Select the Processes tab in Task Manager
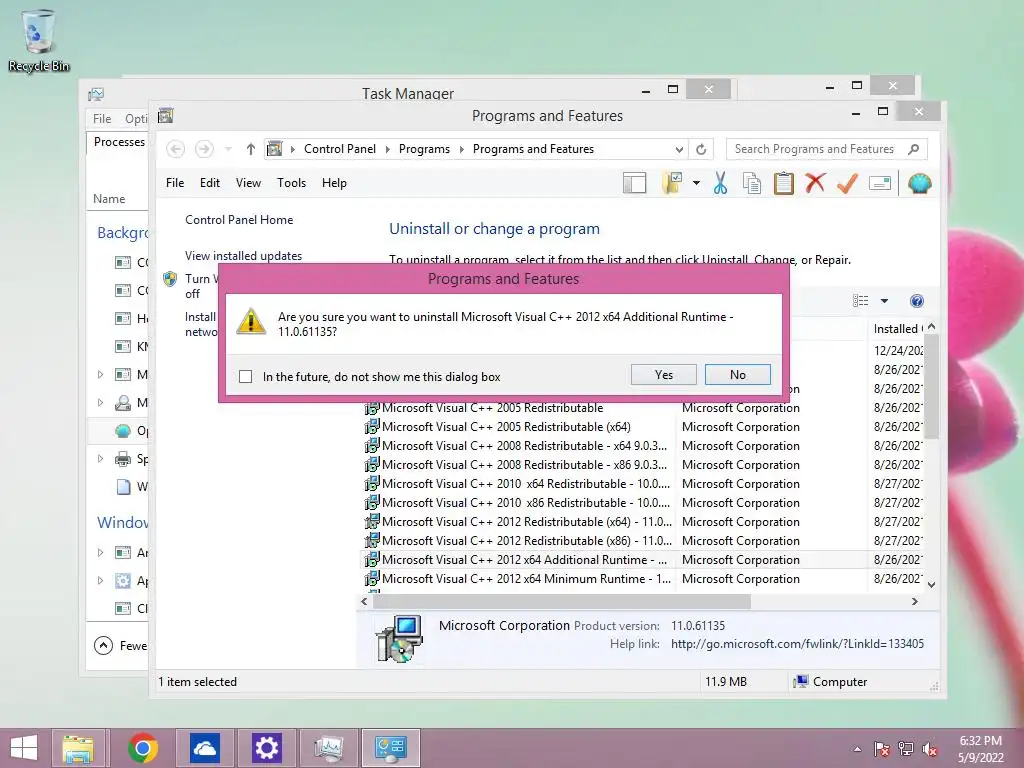 click(119, 142)
